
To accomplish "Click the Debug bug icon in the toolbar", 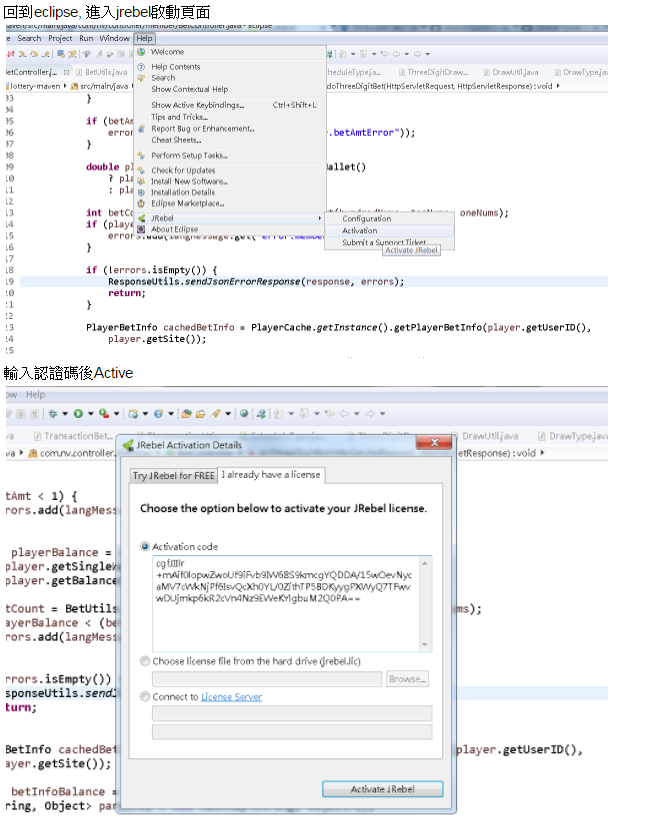I will click(x=52, y=414).
